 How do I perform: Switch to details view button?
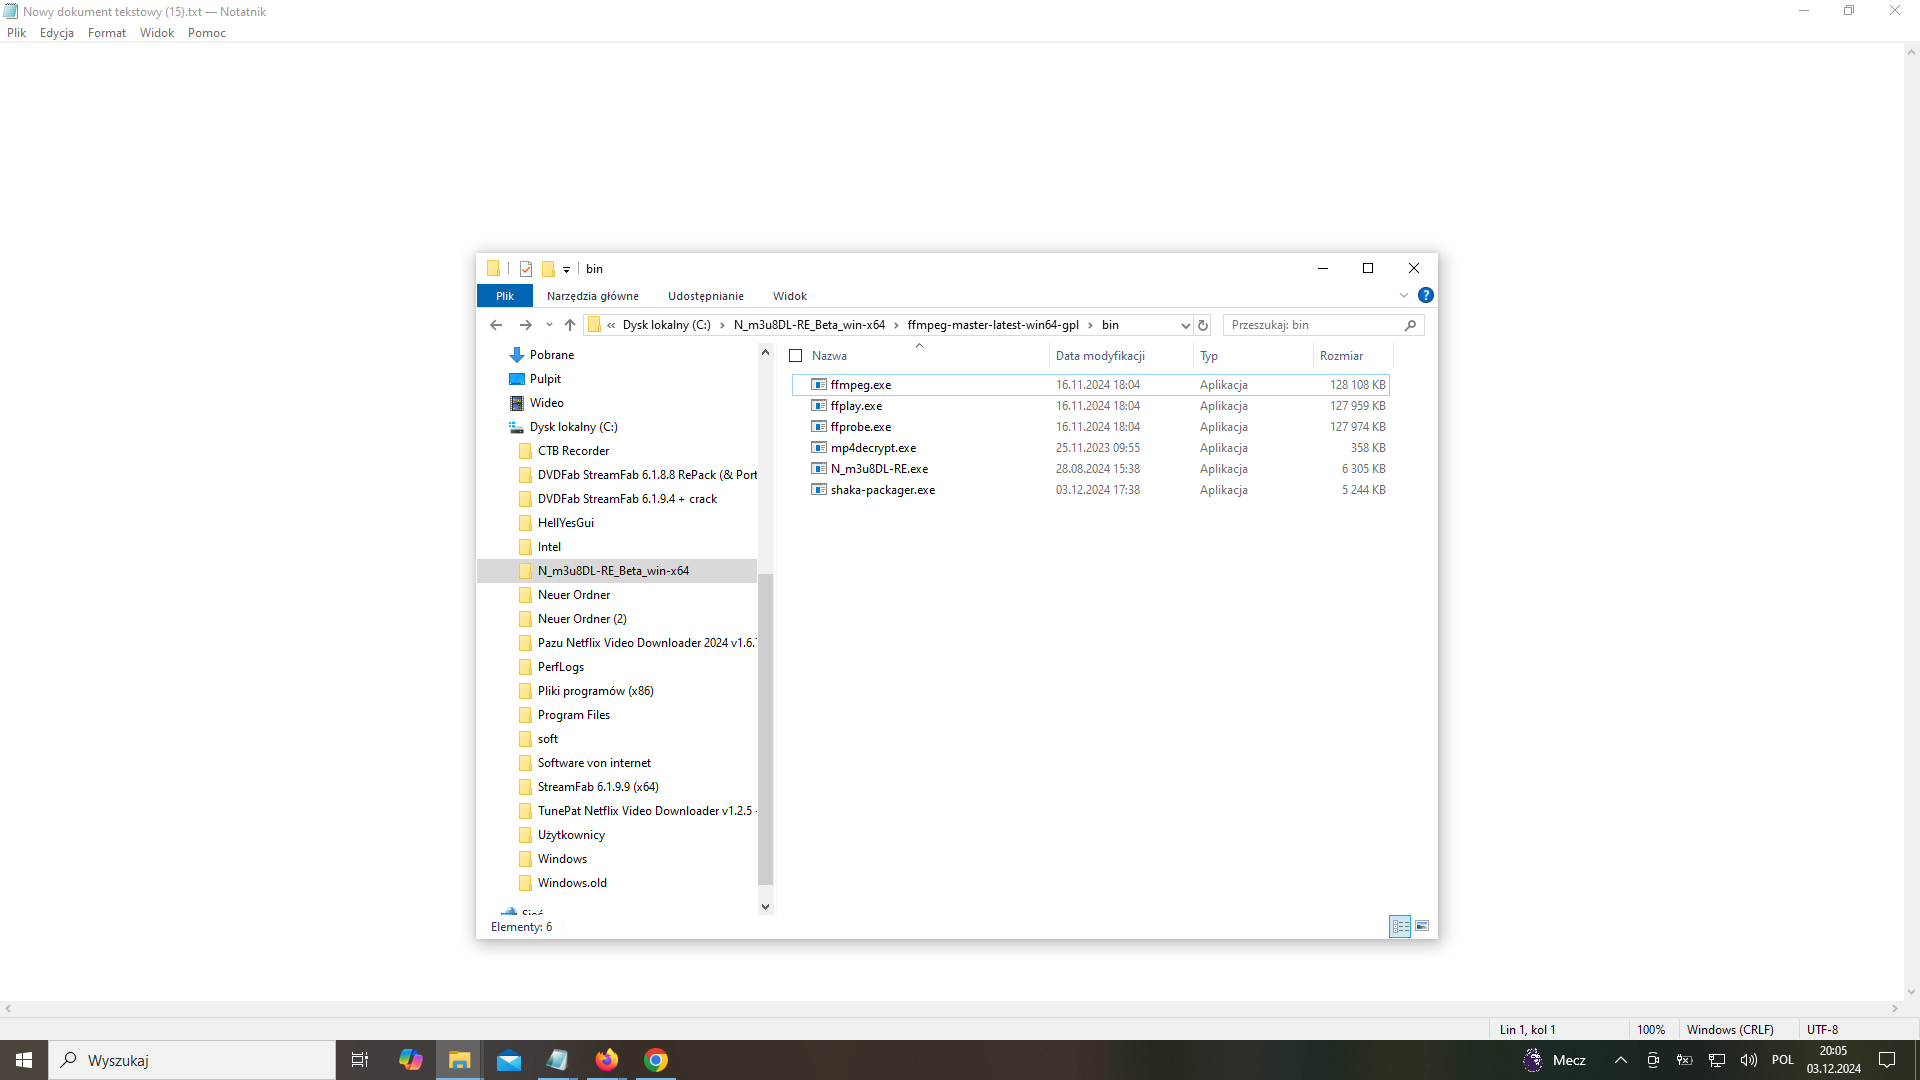point(1400,926)
